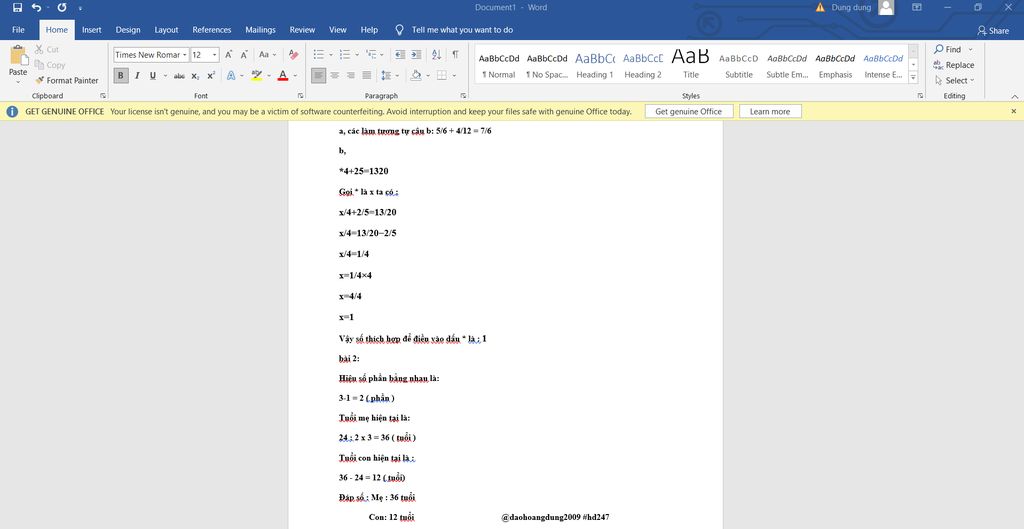Click document line "x/4=1/4"
Viewport: 1024px width, 529px height.
[354, 254]
